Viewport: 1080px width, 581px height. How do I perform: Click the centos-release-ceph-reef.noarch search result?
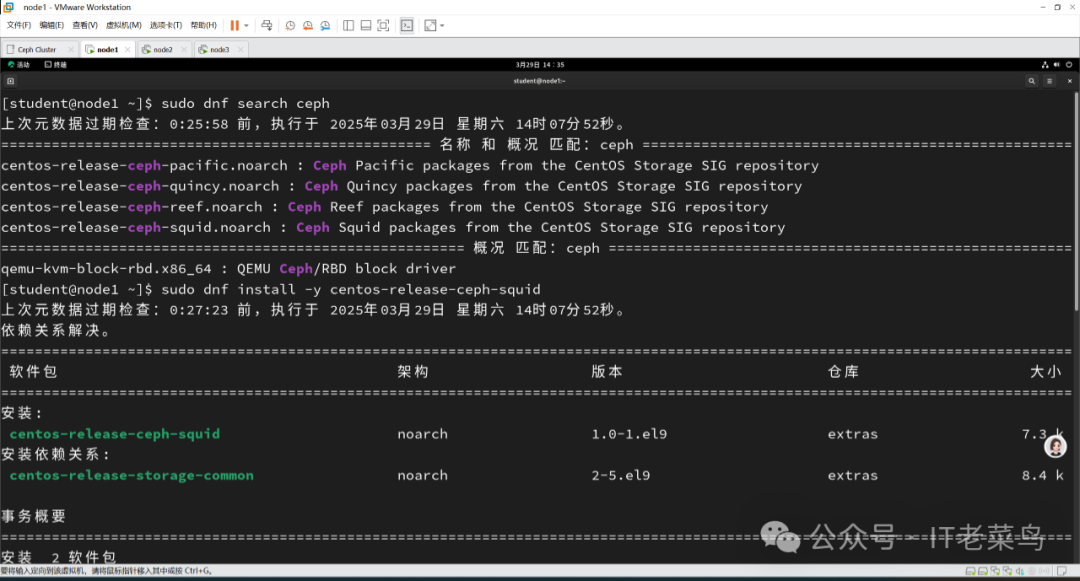tap(132, 207)
